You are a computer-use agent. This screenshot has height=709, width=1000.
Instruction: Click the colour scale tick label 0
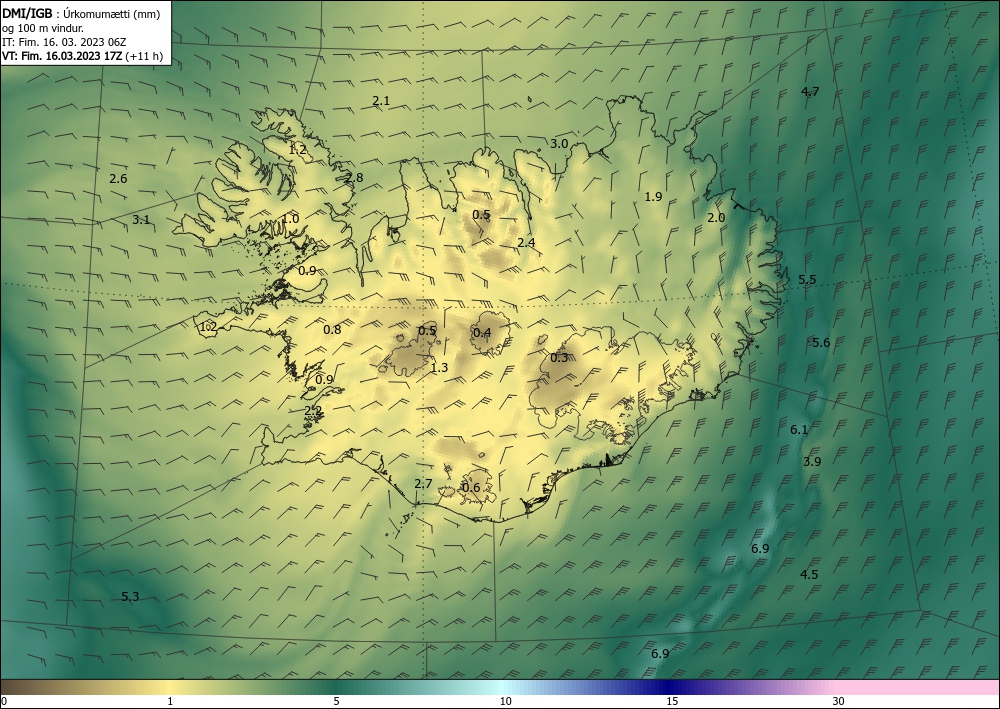(4, 701)
